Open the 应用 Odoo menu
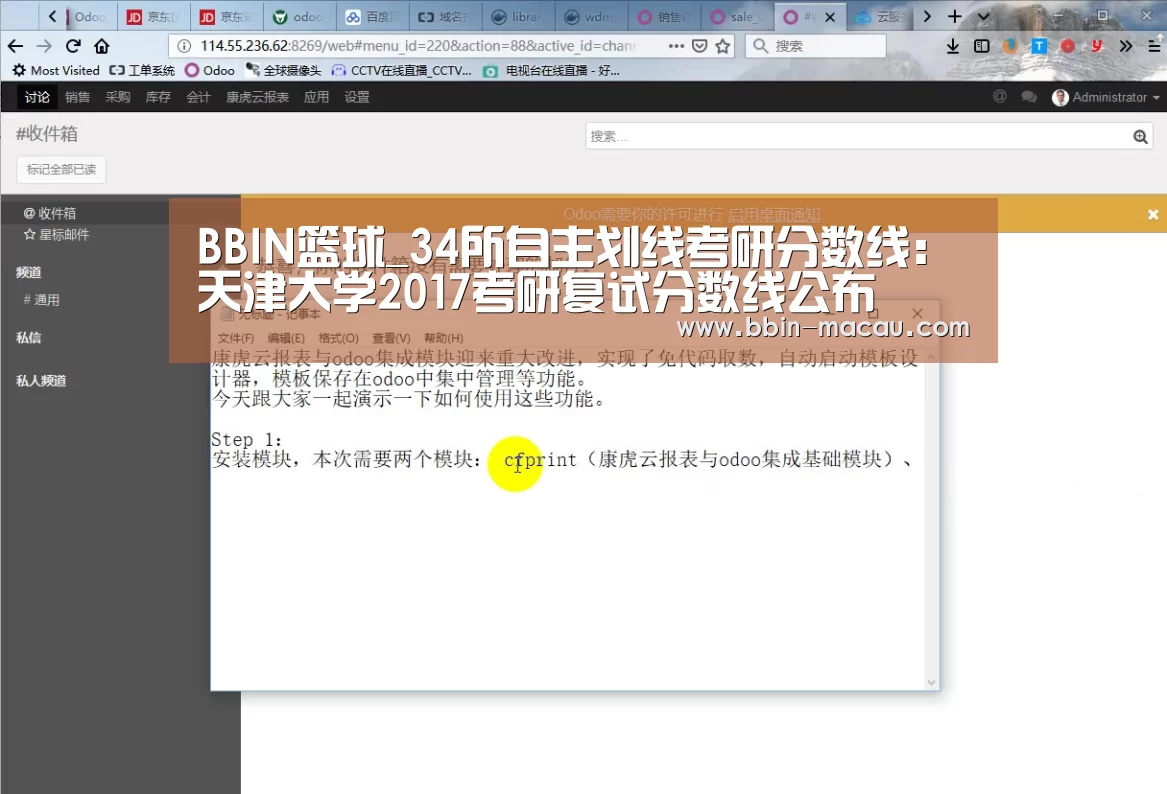 pyautogui.click(x=316, y=97)
